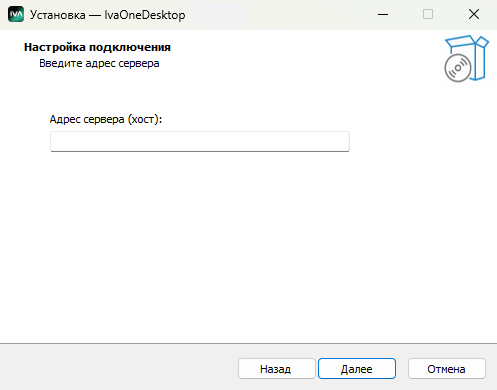Click the server address (хост) input field
The height and width of the screenshot is (390, 497).
(200, 141)
